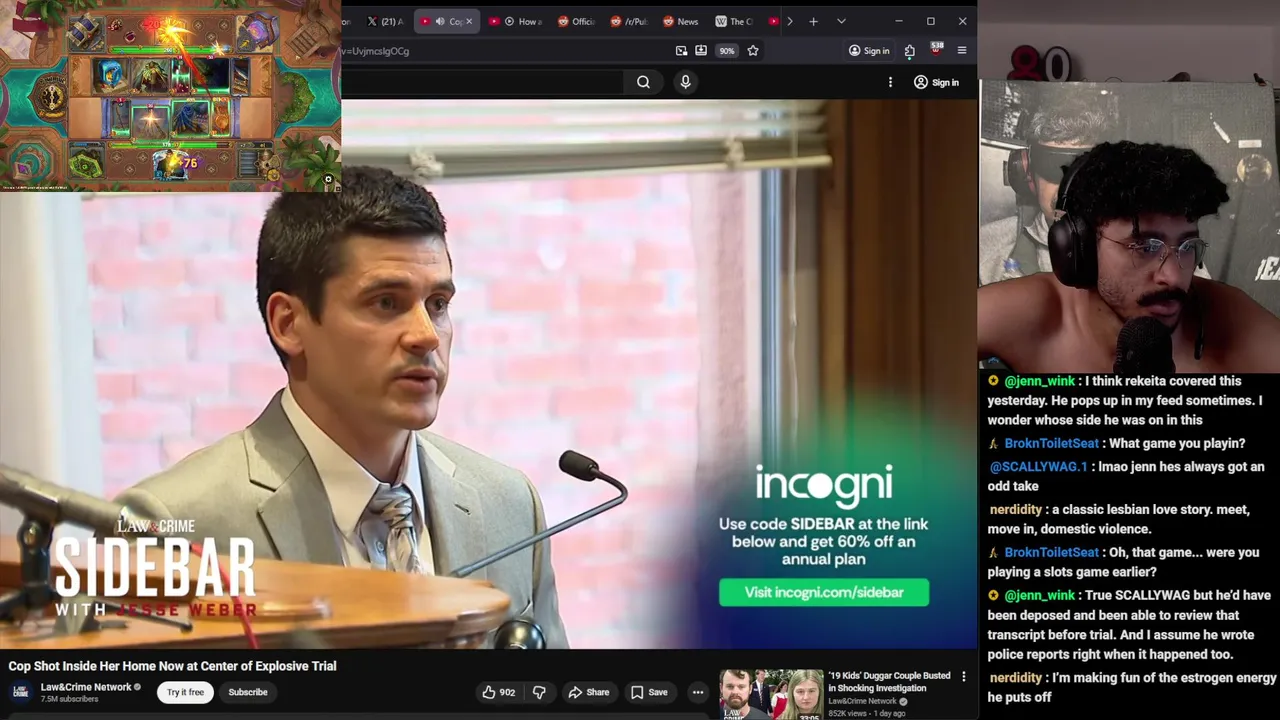1280x720 pixels.
Task: Toggle picture-in-picture icon in address bar
Action: [x=681, y=51]
